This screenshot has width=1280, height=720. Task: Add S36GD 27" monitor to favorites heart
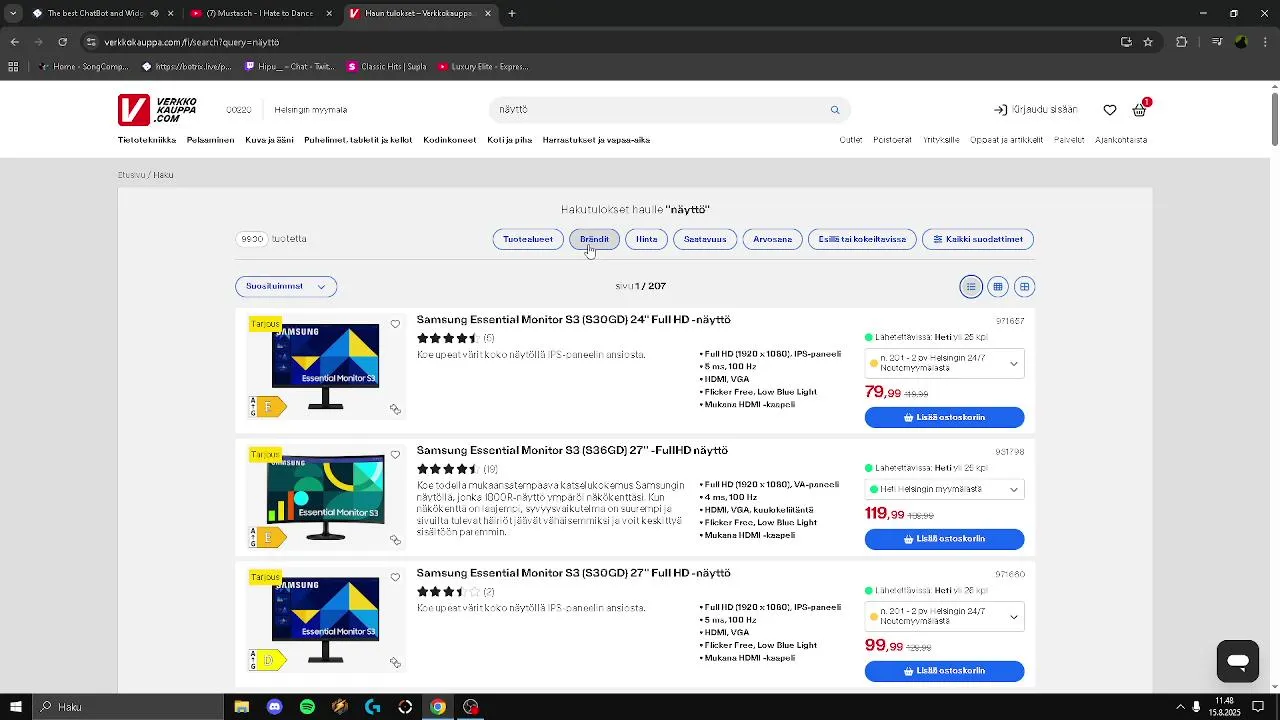coord(395,455)
